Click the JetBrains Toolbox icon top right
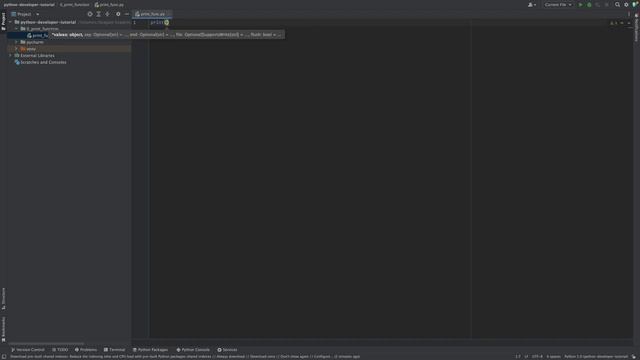The image size is (640, 360). [x=635, y=4]
